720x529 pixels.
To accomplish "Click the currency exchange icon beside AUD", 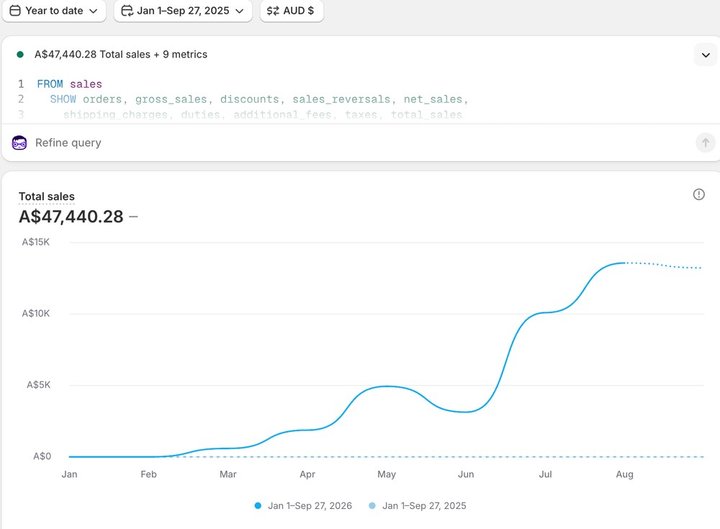I will click(273, 11).
